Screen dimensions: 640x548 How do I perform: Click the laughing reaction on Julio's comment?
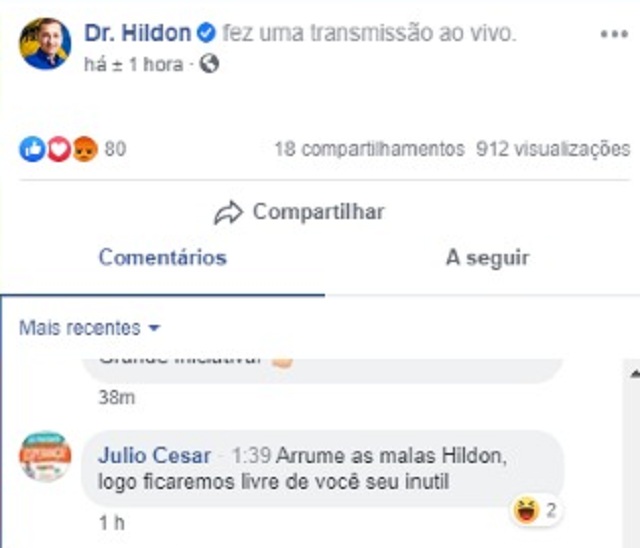click(527, 510)
